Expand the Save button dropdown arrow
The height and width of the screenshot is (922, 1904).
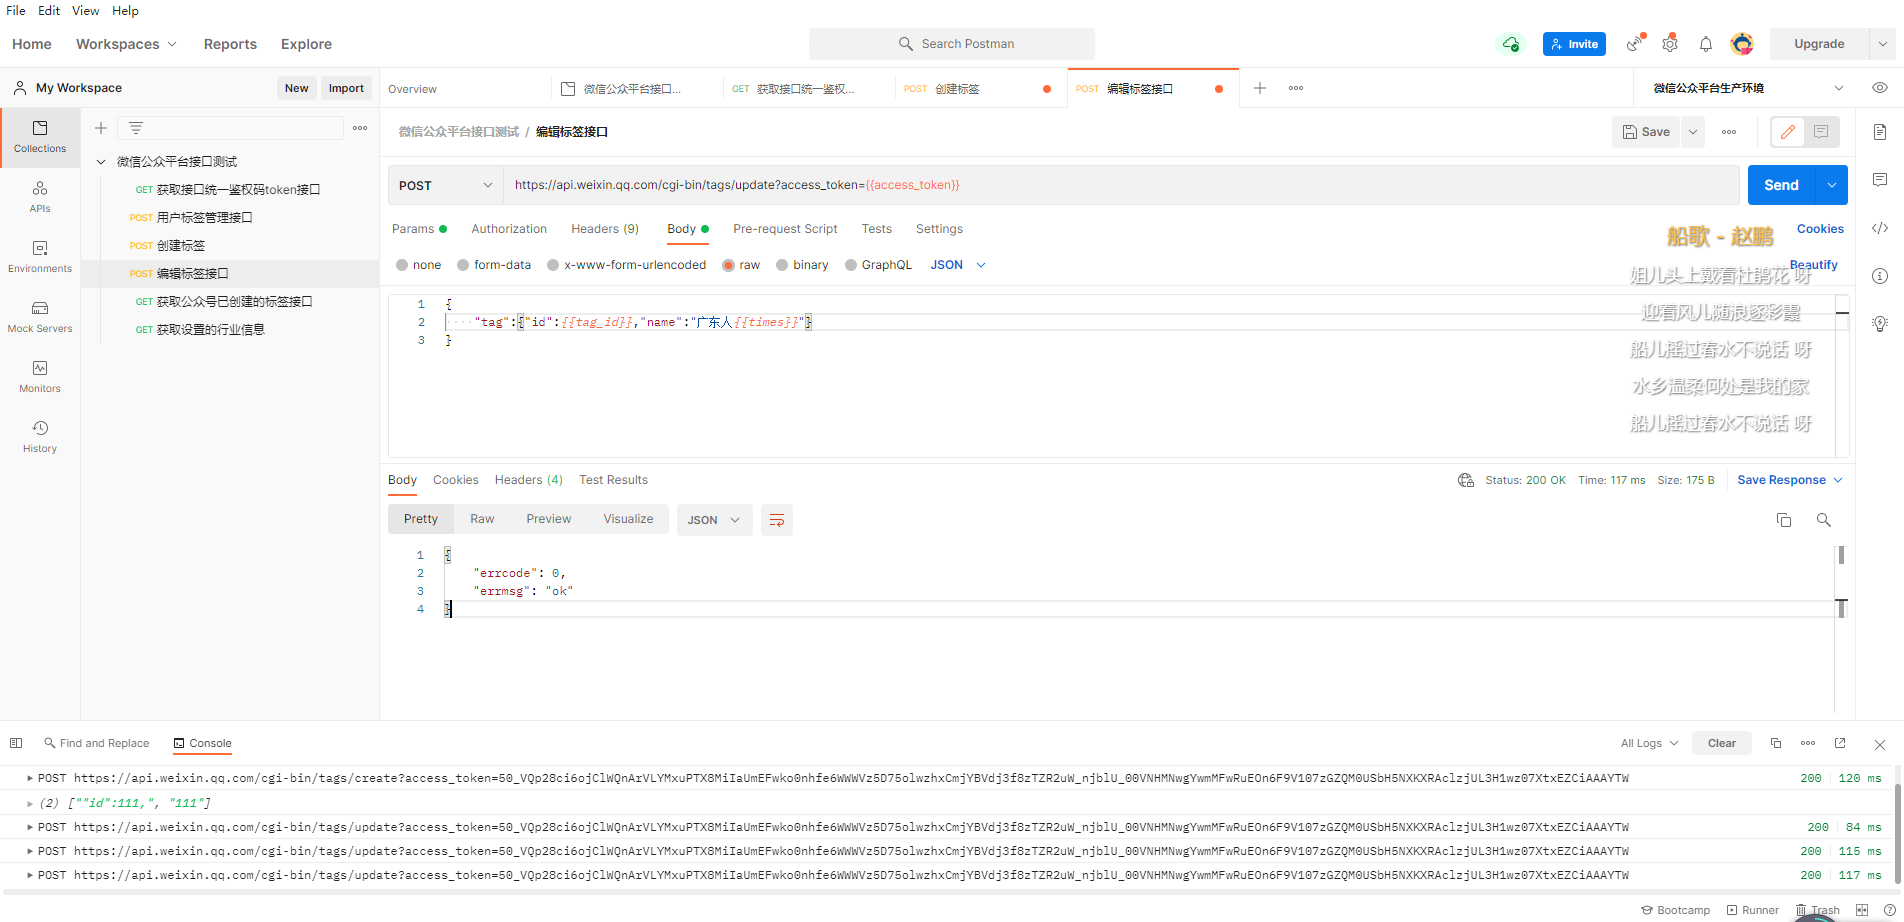pos(1692,132)
